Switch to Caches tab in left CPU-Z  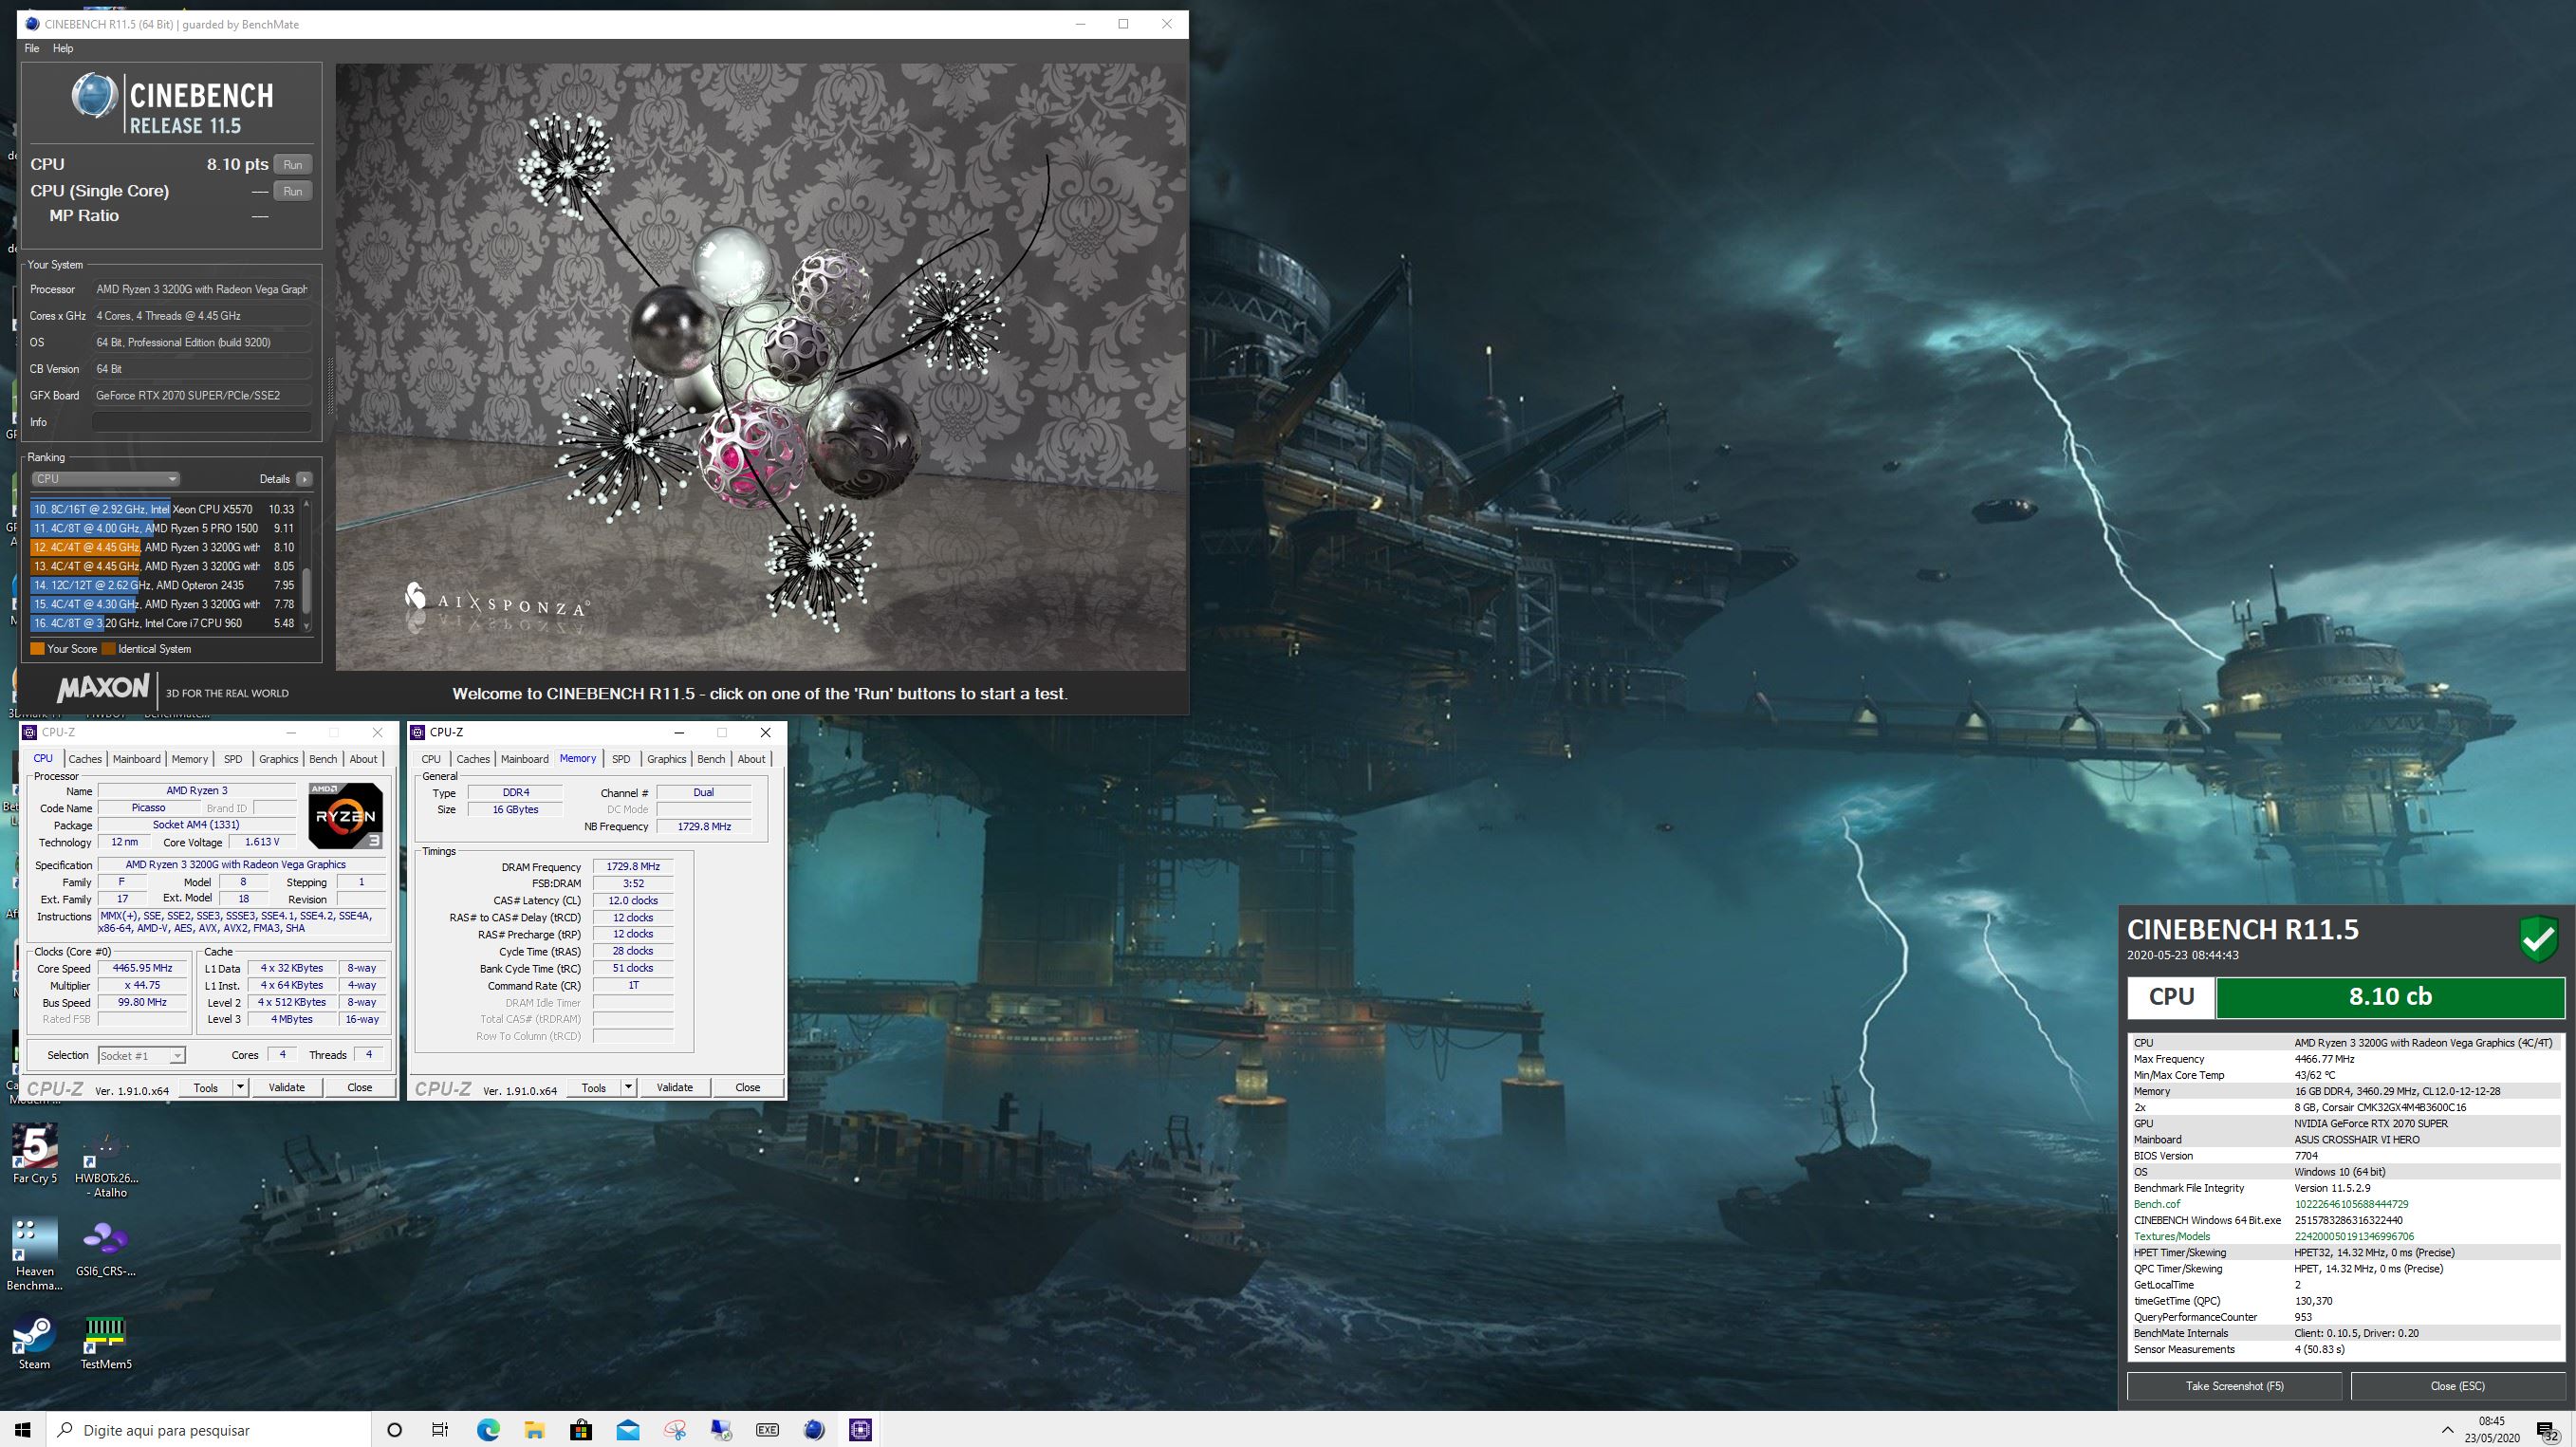tap(85, 759)
